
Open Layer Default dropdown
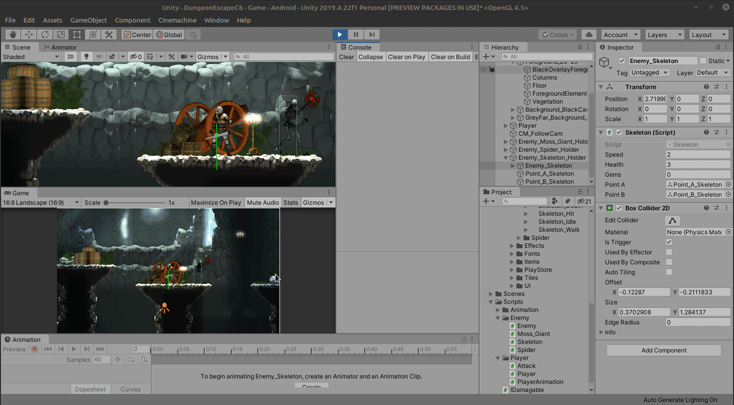tap(712, 73)
